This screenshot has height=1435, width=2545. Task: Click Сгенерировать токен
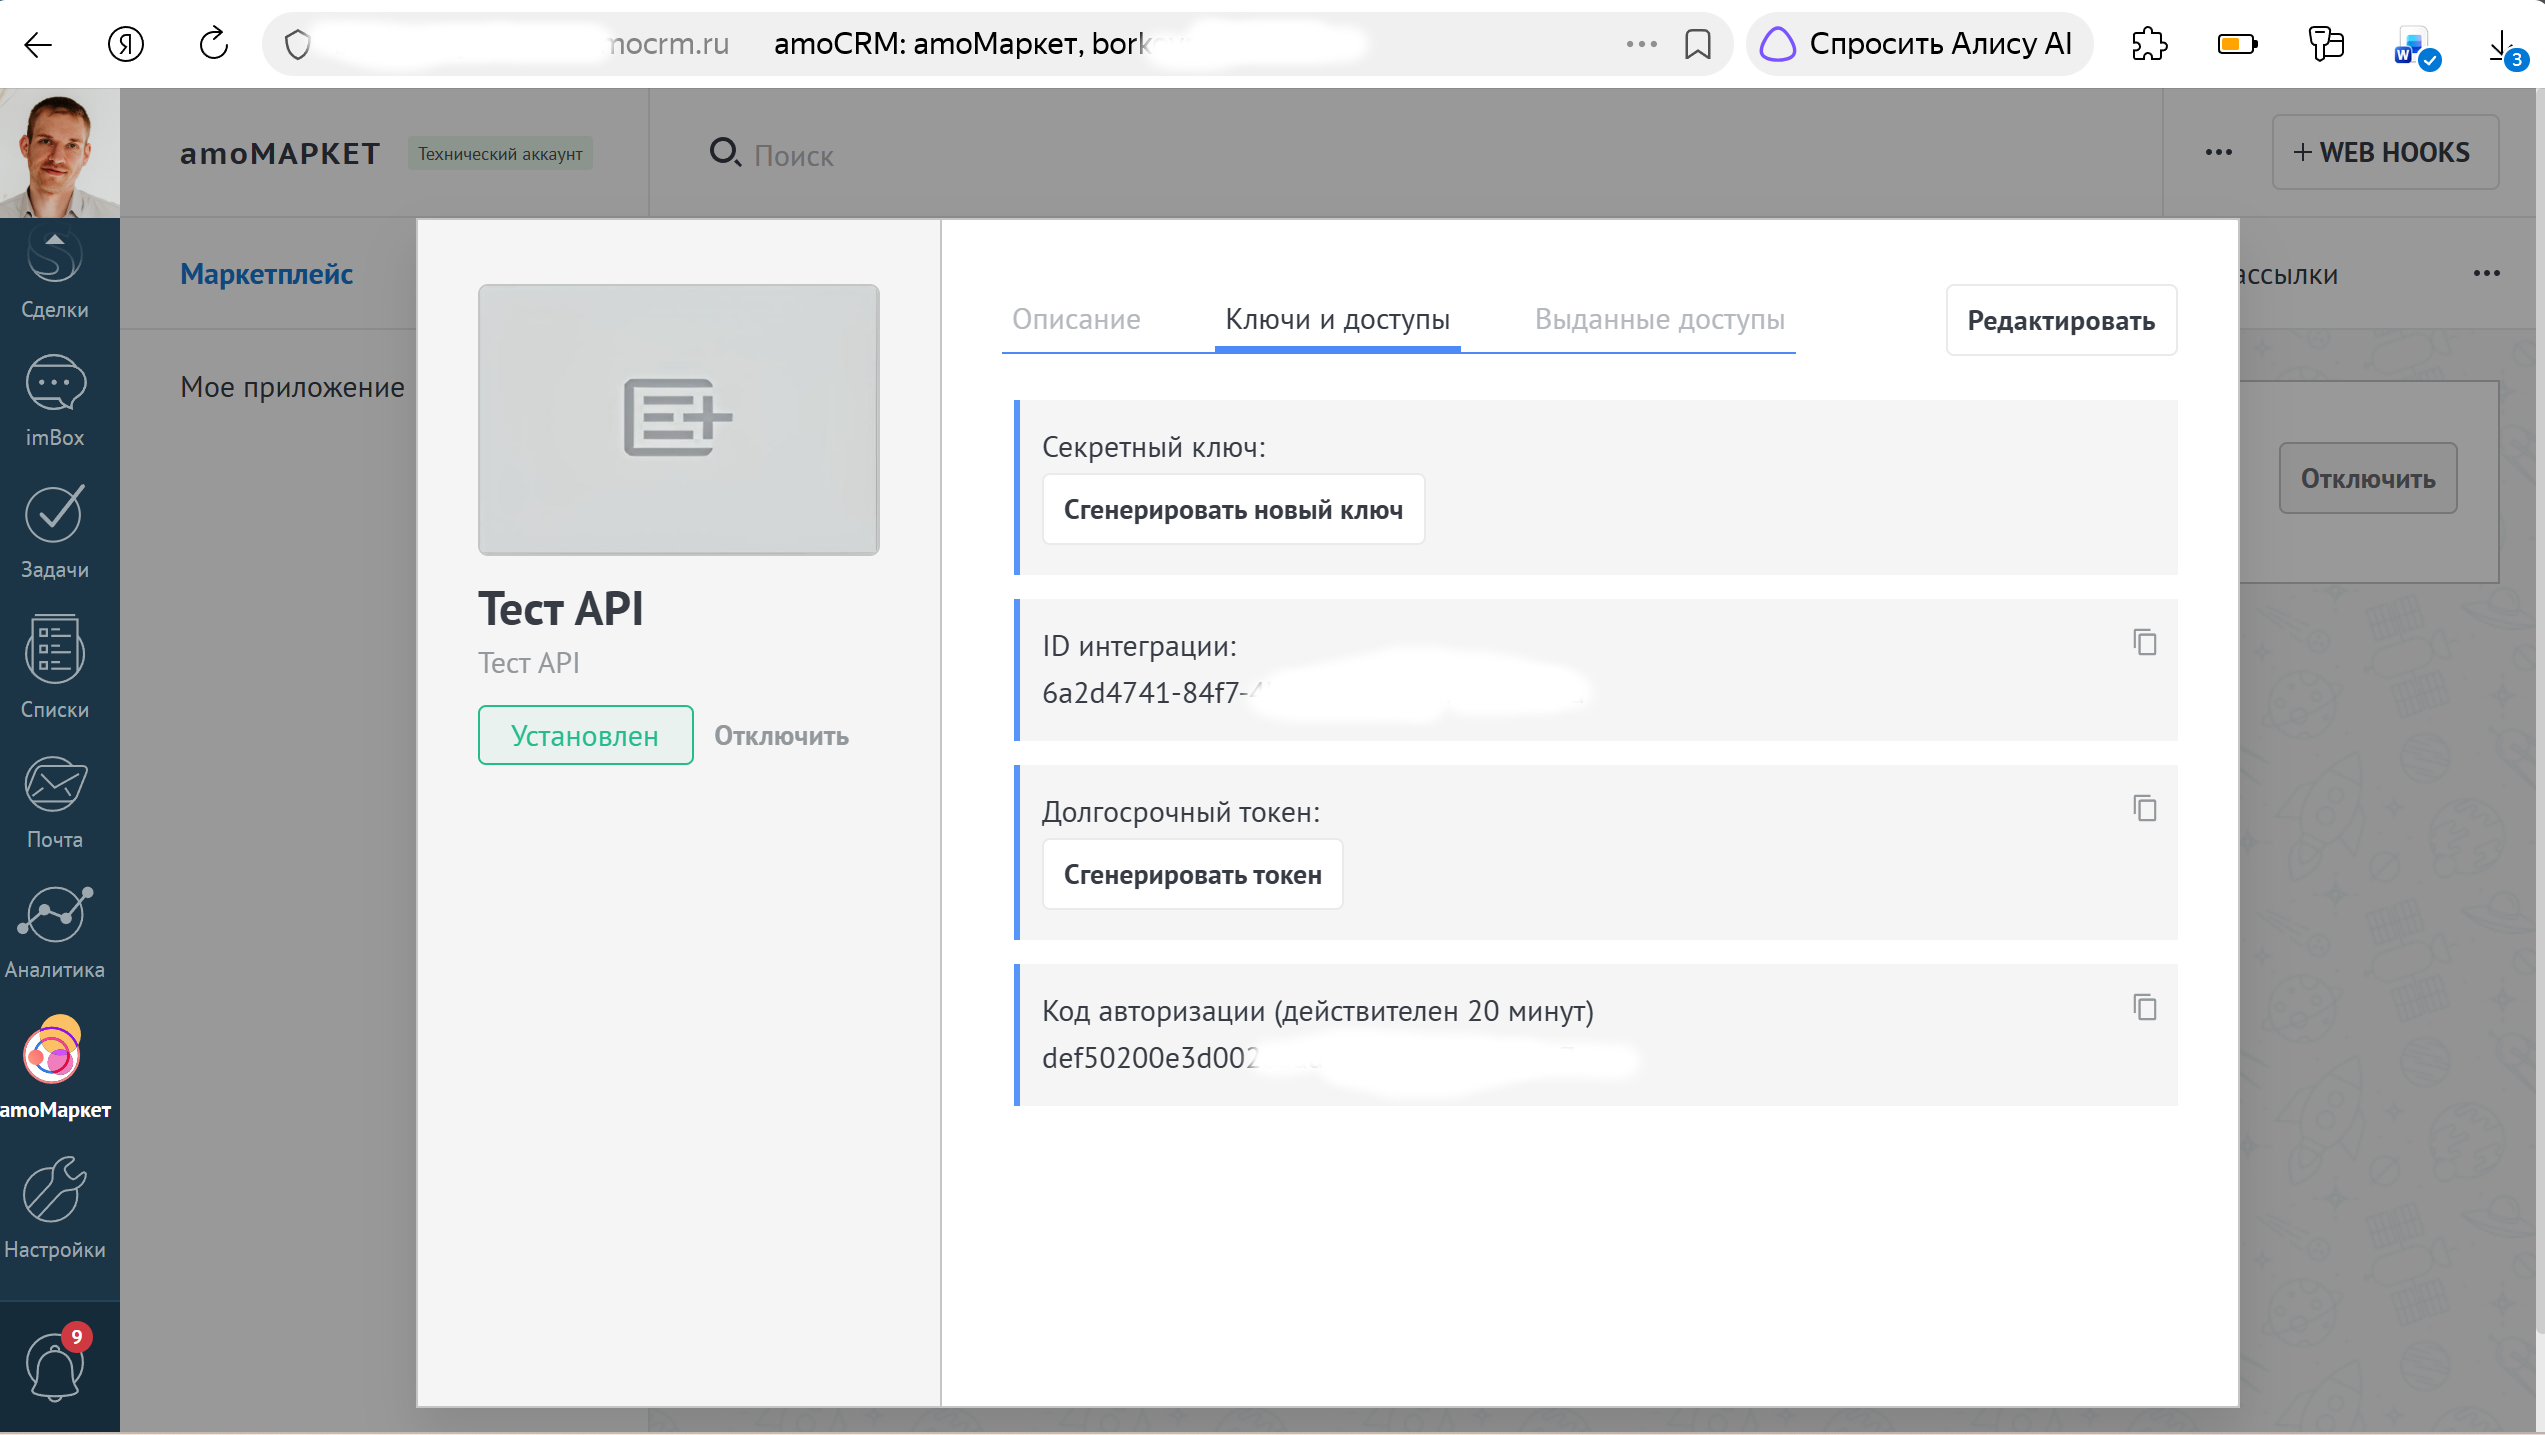(1192, 874)
